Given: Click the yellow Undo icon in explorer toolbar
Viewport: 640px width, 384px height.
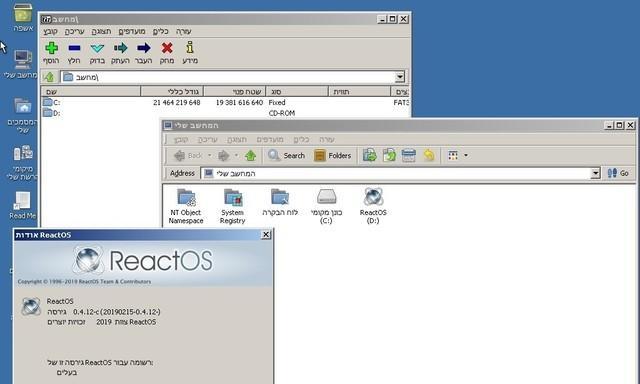Looking at the screenshot, I should (429, 155).
